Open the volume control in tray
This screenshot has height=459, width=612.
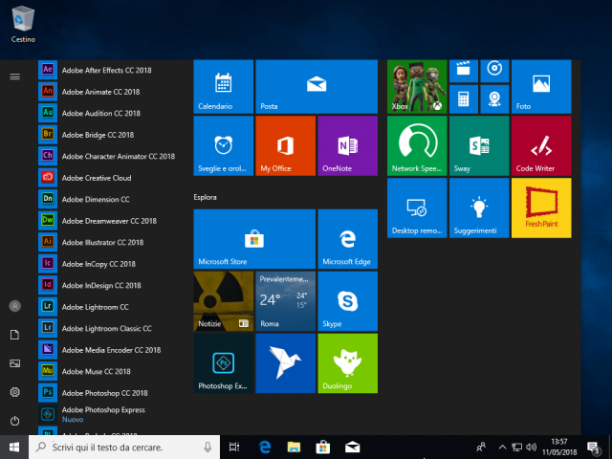[531, 447]
